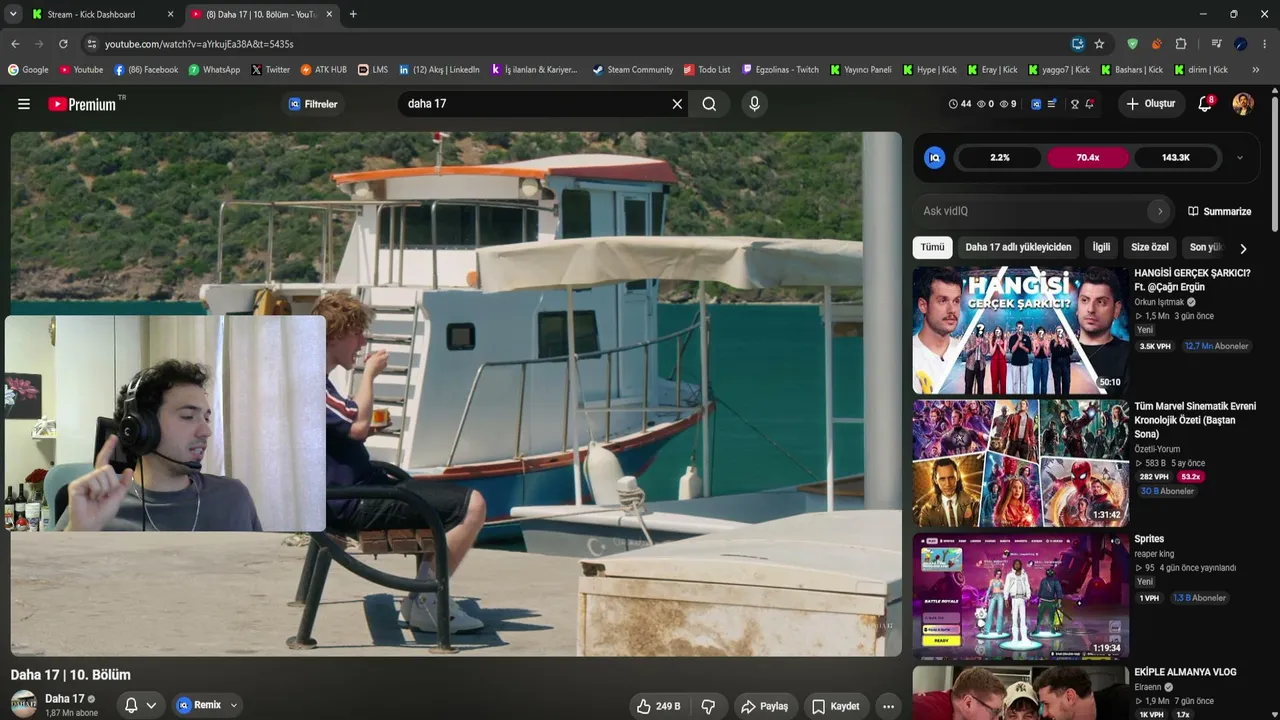Save the video with Kaydet
Screen dimensions: 1280x720
(836, 706)
